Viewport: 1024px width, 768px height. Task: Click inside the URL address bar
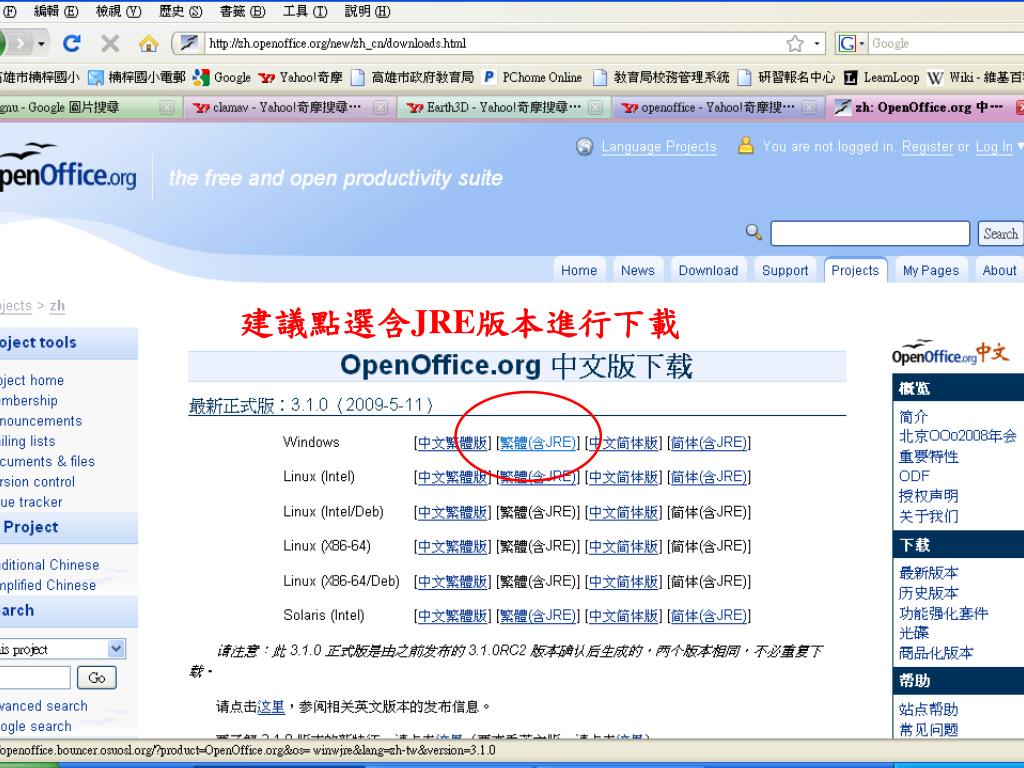pos(493,44)
